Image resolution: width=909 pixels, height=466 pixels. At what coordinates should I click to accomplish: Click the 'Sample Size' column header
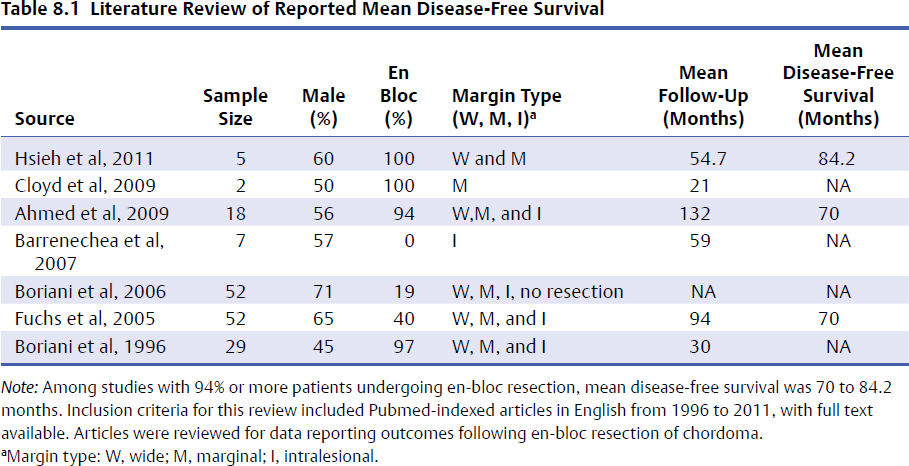[235, 107]
